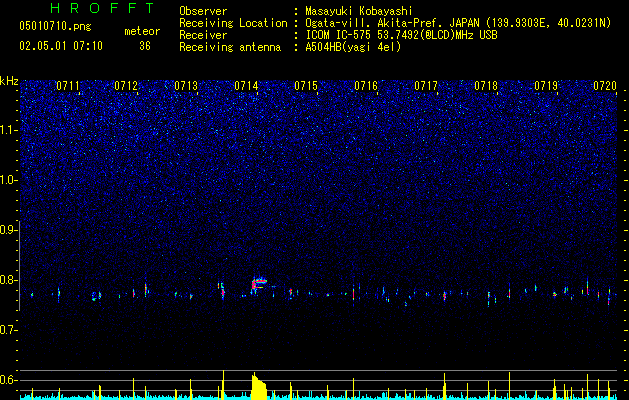Click the 1.1 frequency axis label
Screen dimensions: 629x400
click(x=9, y=130)
